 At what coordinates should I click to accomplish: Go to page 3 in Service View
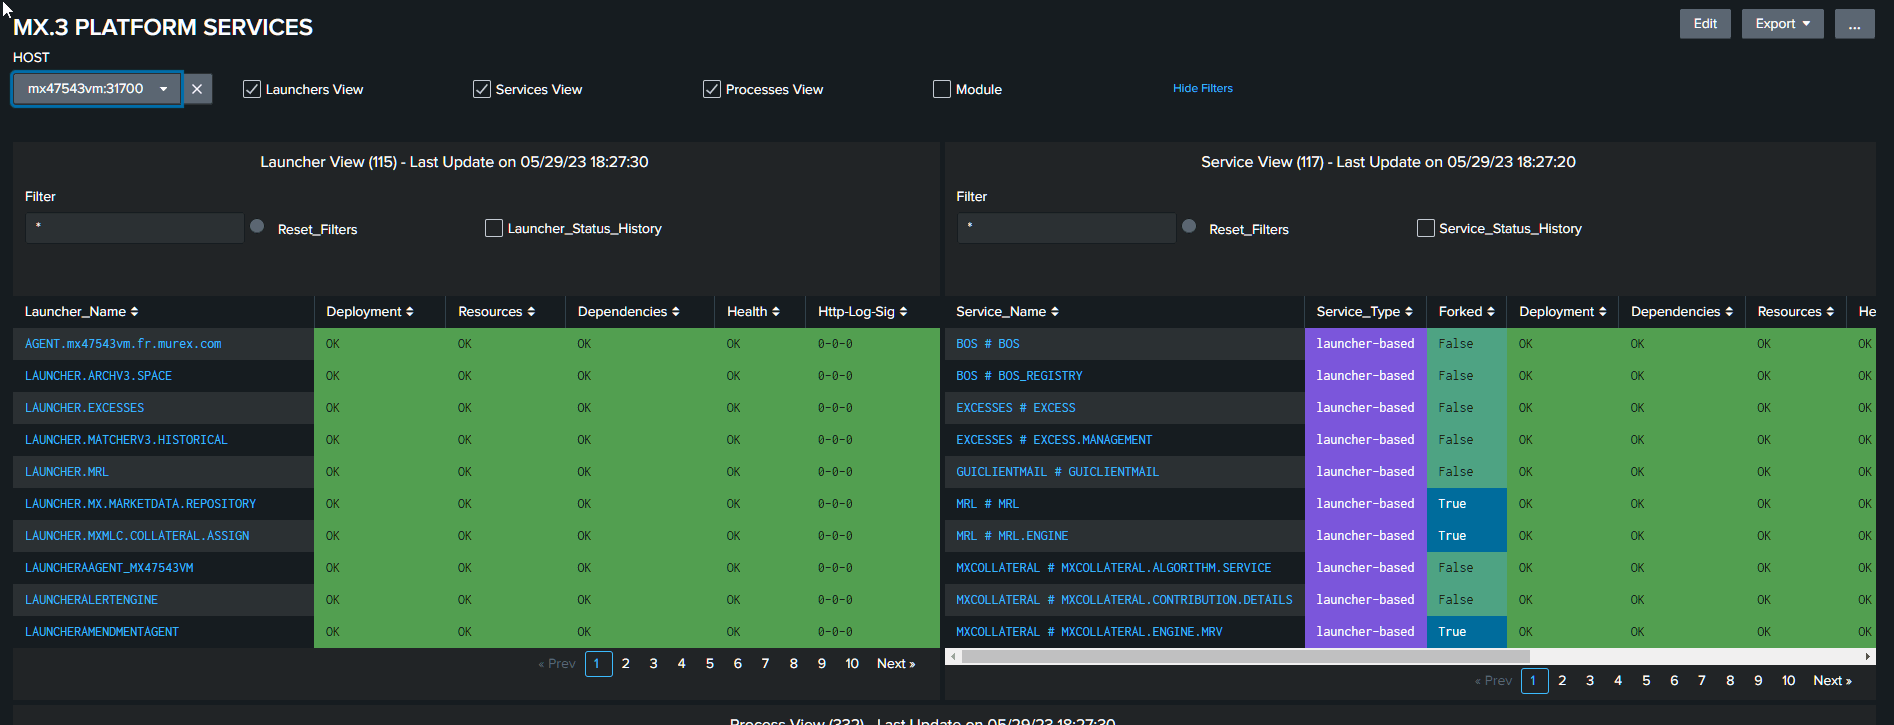pos(1590,680)
